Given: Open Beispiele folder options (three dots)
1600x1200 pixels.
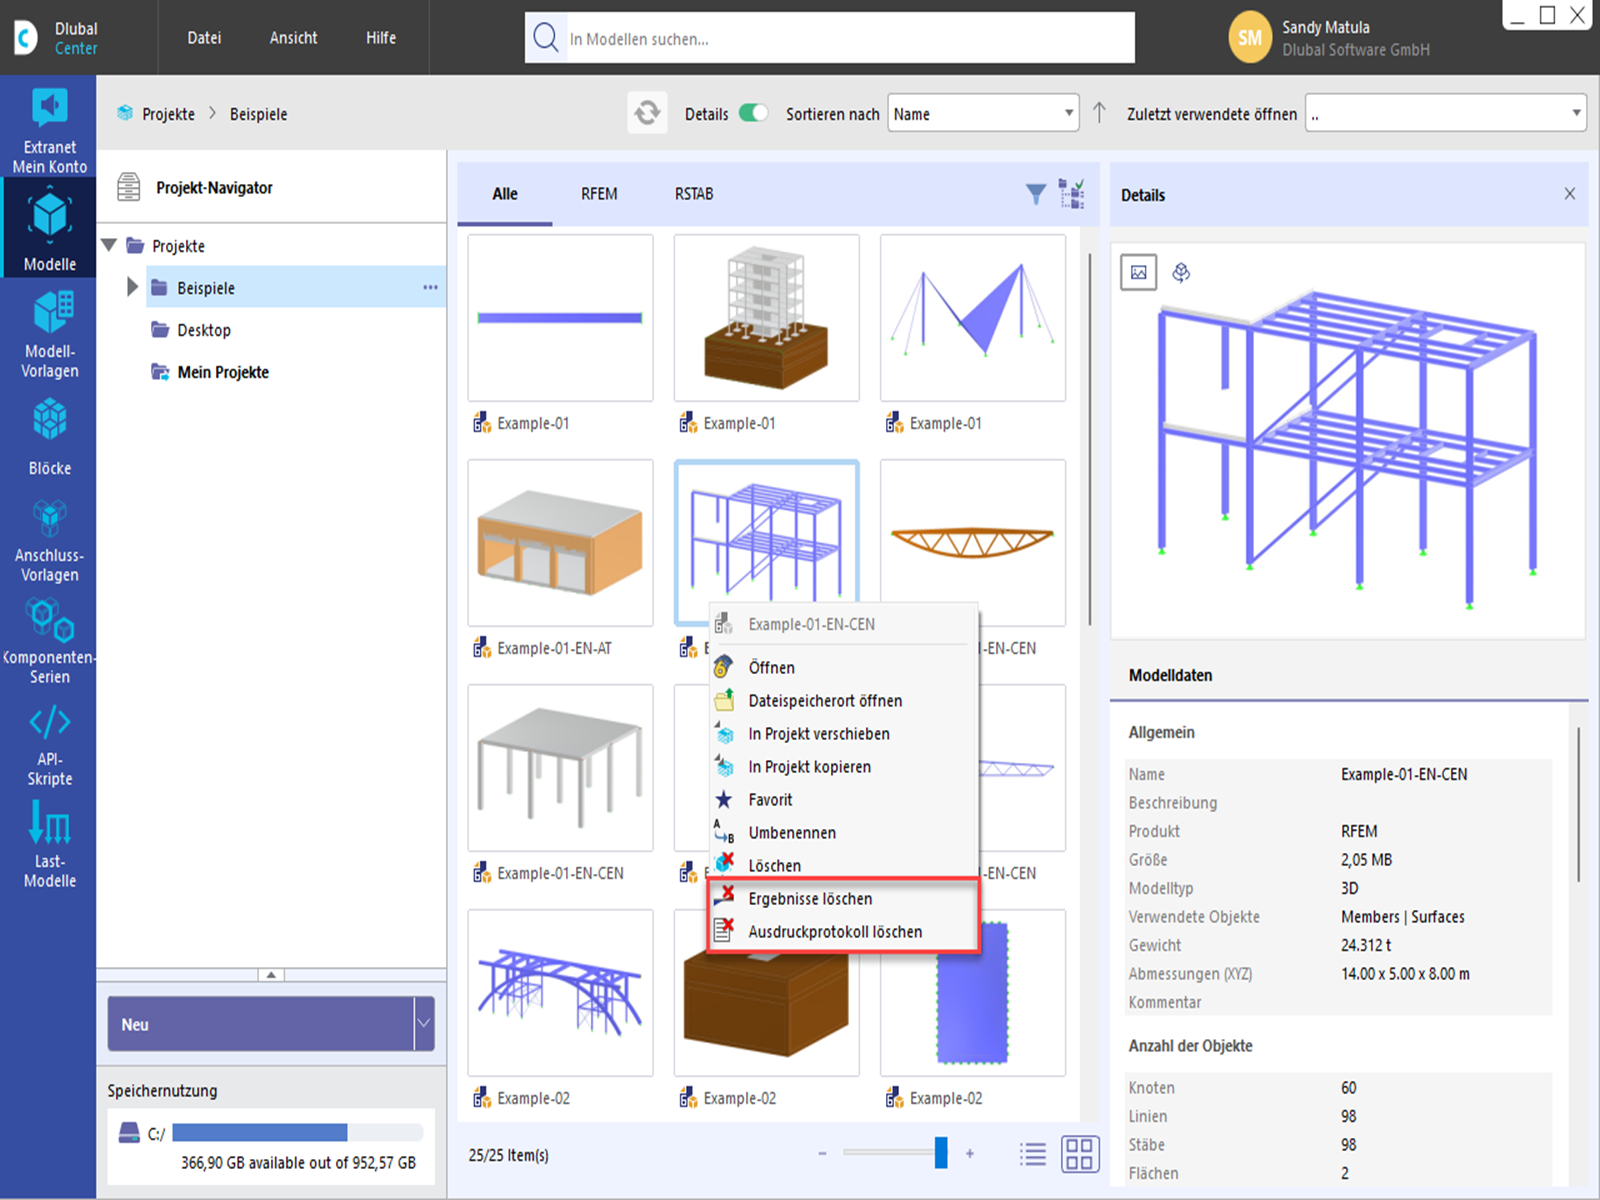Looking at the screenshot, I should [430, 287].
